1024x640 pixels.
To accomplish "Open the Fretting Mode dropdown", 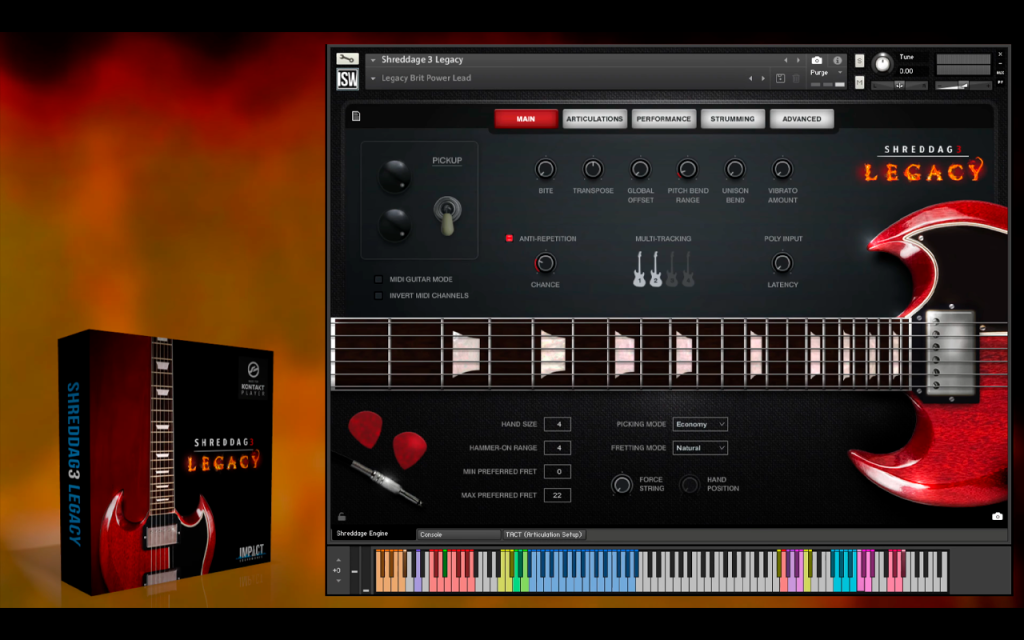I will click(x=700, y=448).
